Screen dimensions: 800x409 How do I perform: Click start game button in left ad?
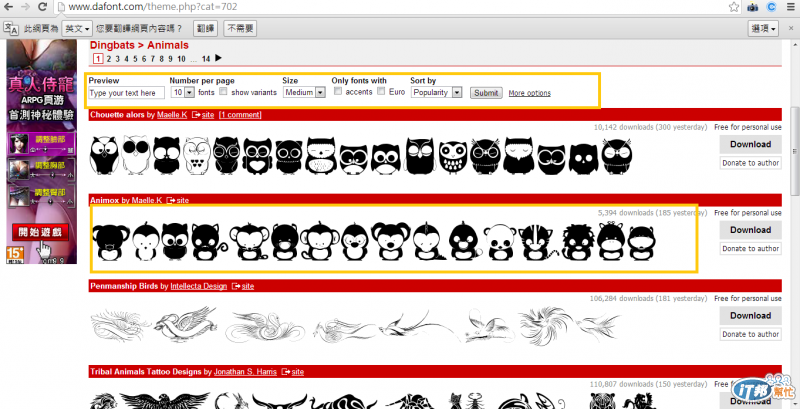40,233
